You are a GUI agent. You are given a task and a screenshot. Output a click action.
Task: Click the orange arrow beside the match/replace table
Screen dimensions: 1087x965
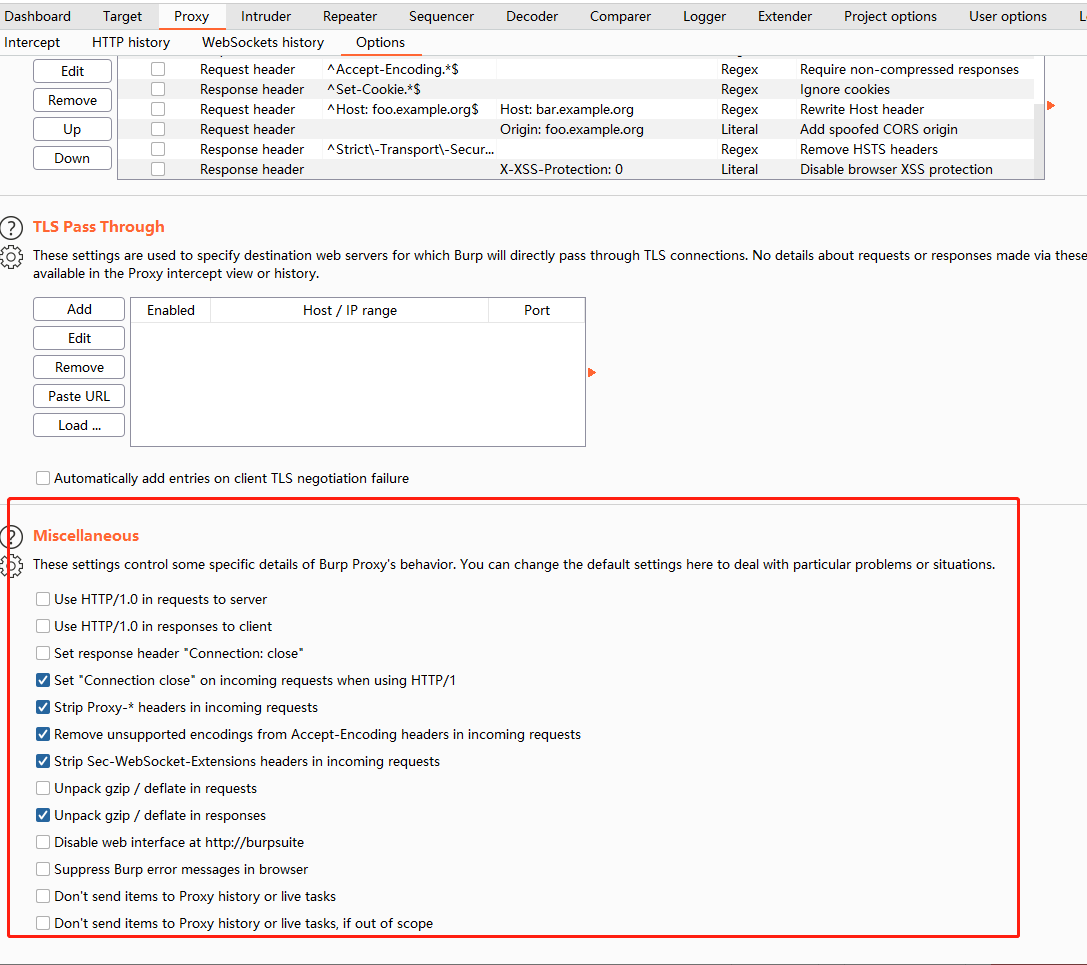1050,104
